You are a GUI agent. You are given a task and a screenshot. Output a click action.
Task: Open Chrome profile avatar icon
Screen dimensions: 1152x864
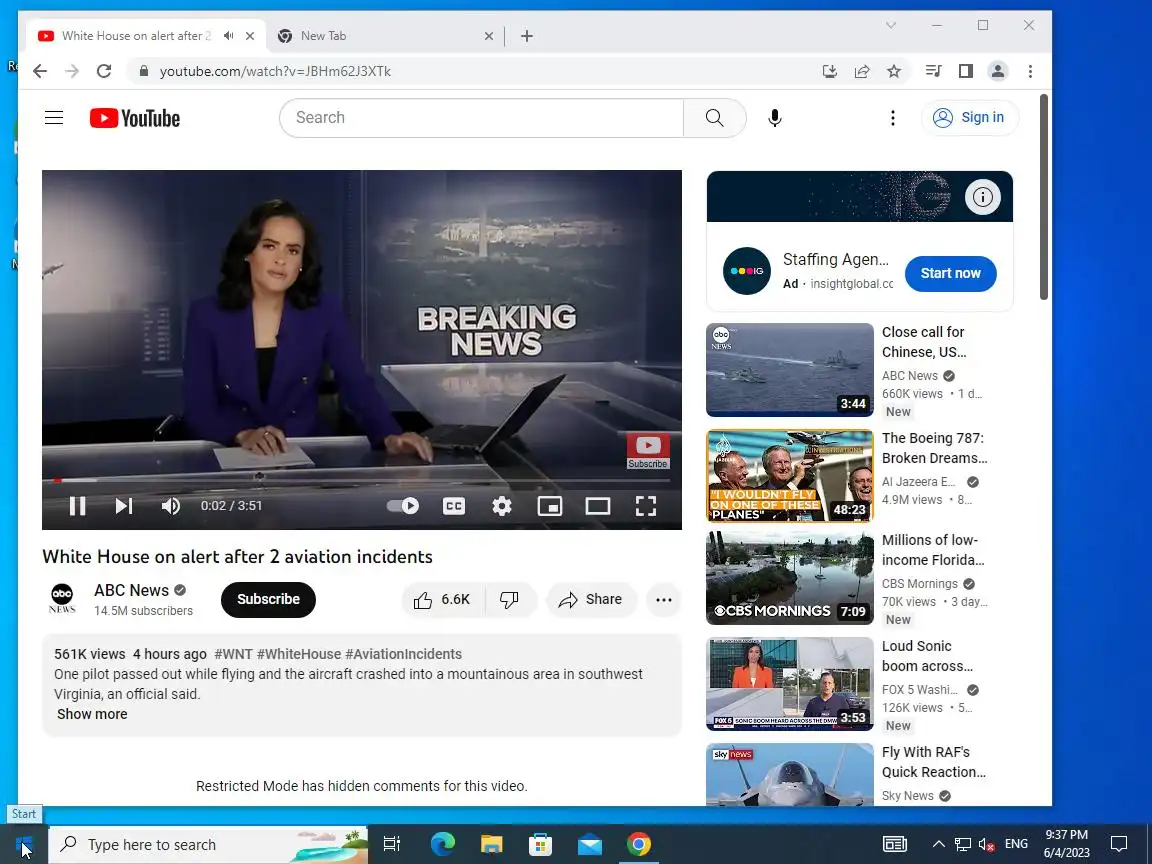click(998, 71)
